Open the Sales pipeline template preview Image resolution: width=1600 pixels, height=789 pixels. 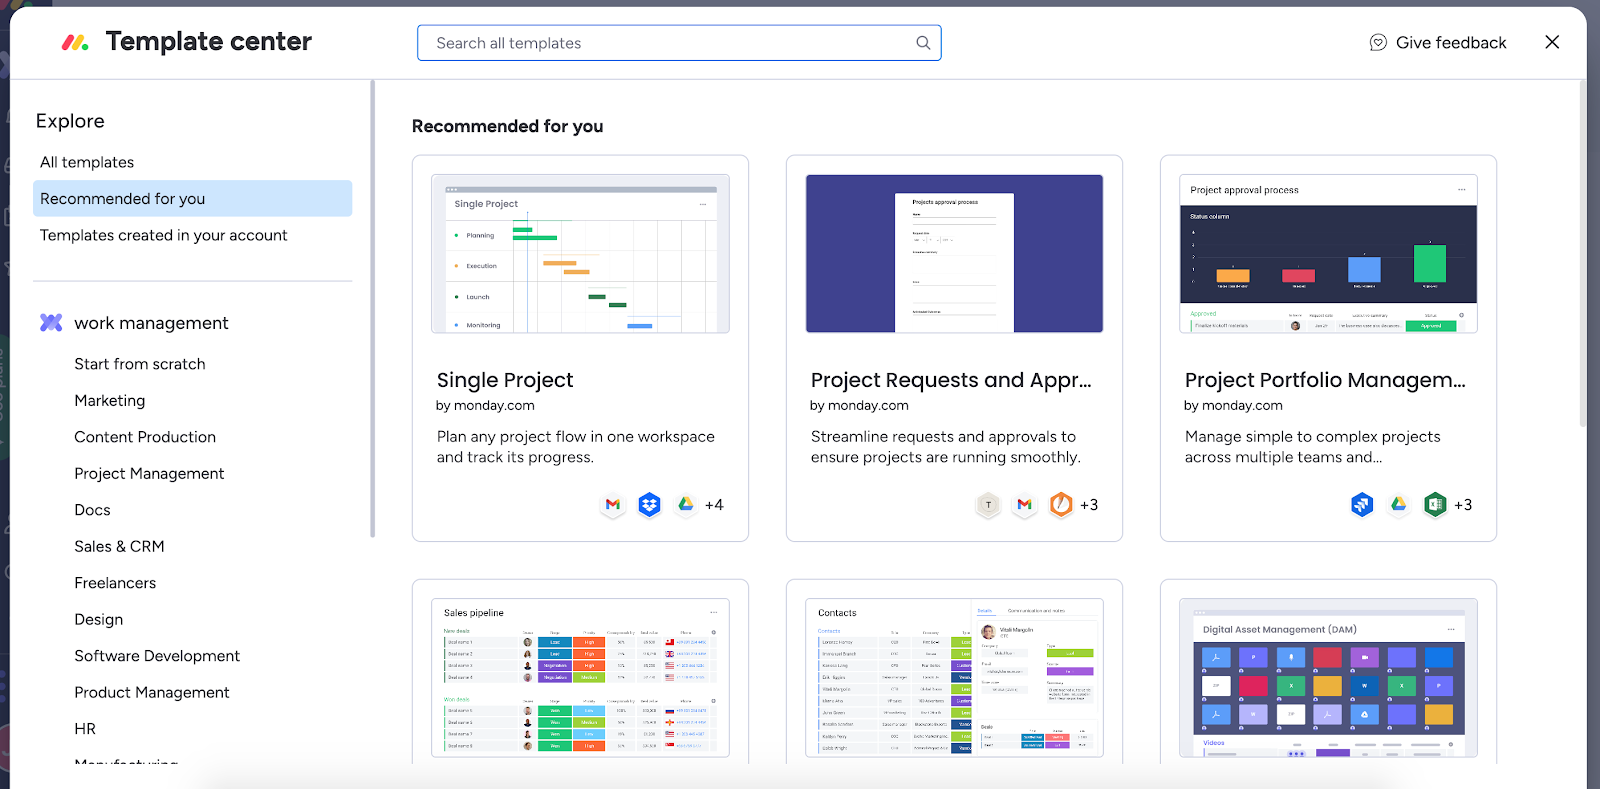pos(580,678)
